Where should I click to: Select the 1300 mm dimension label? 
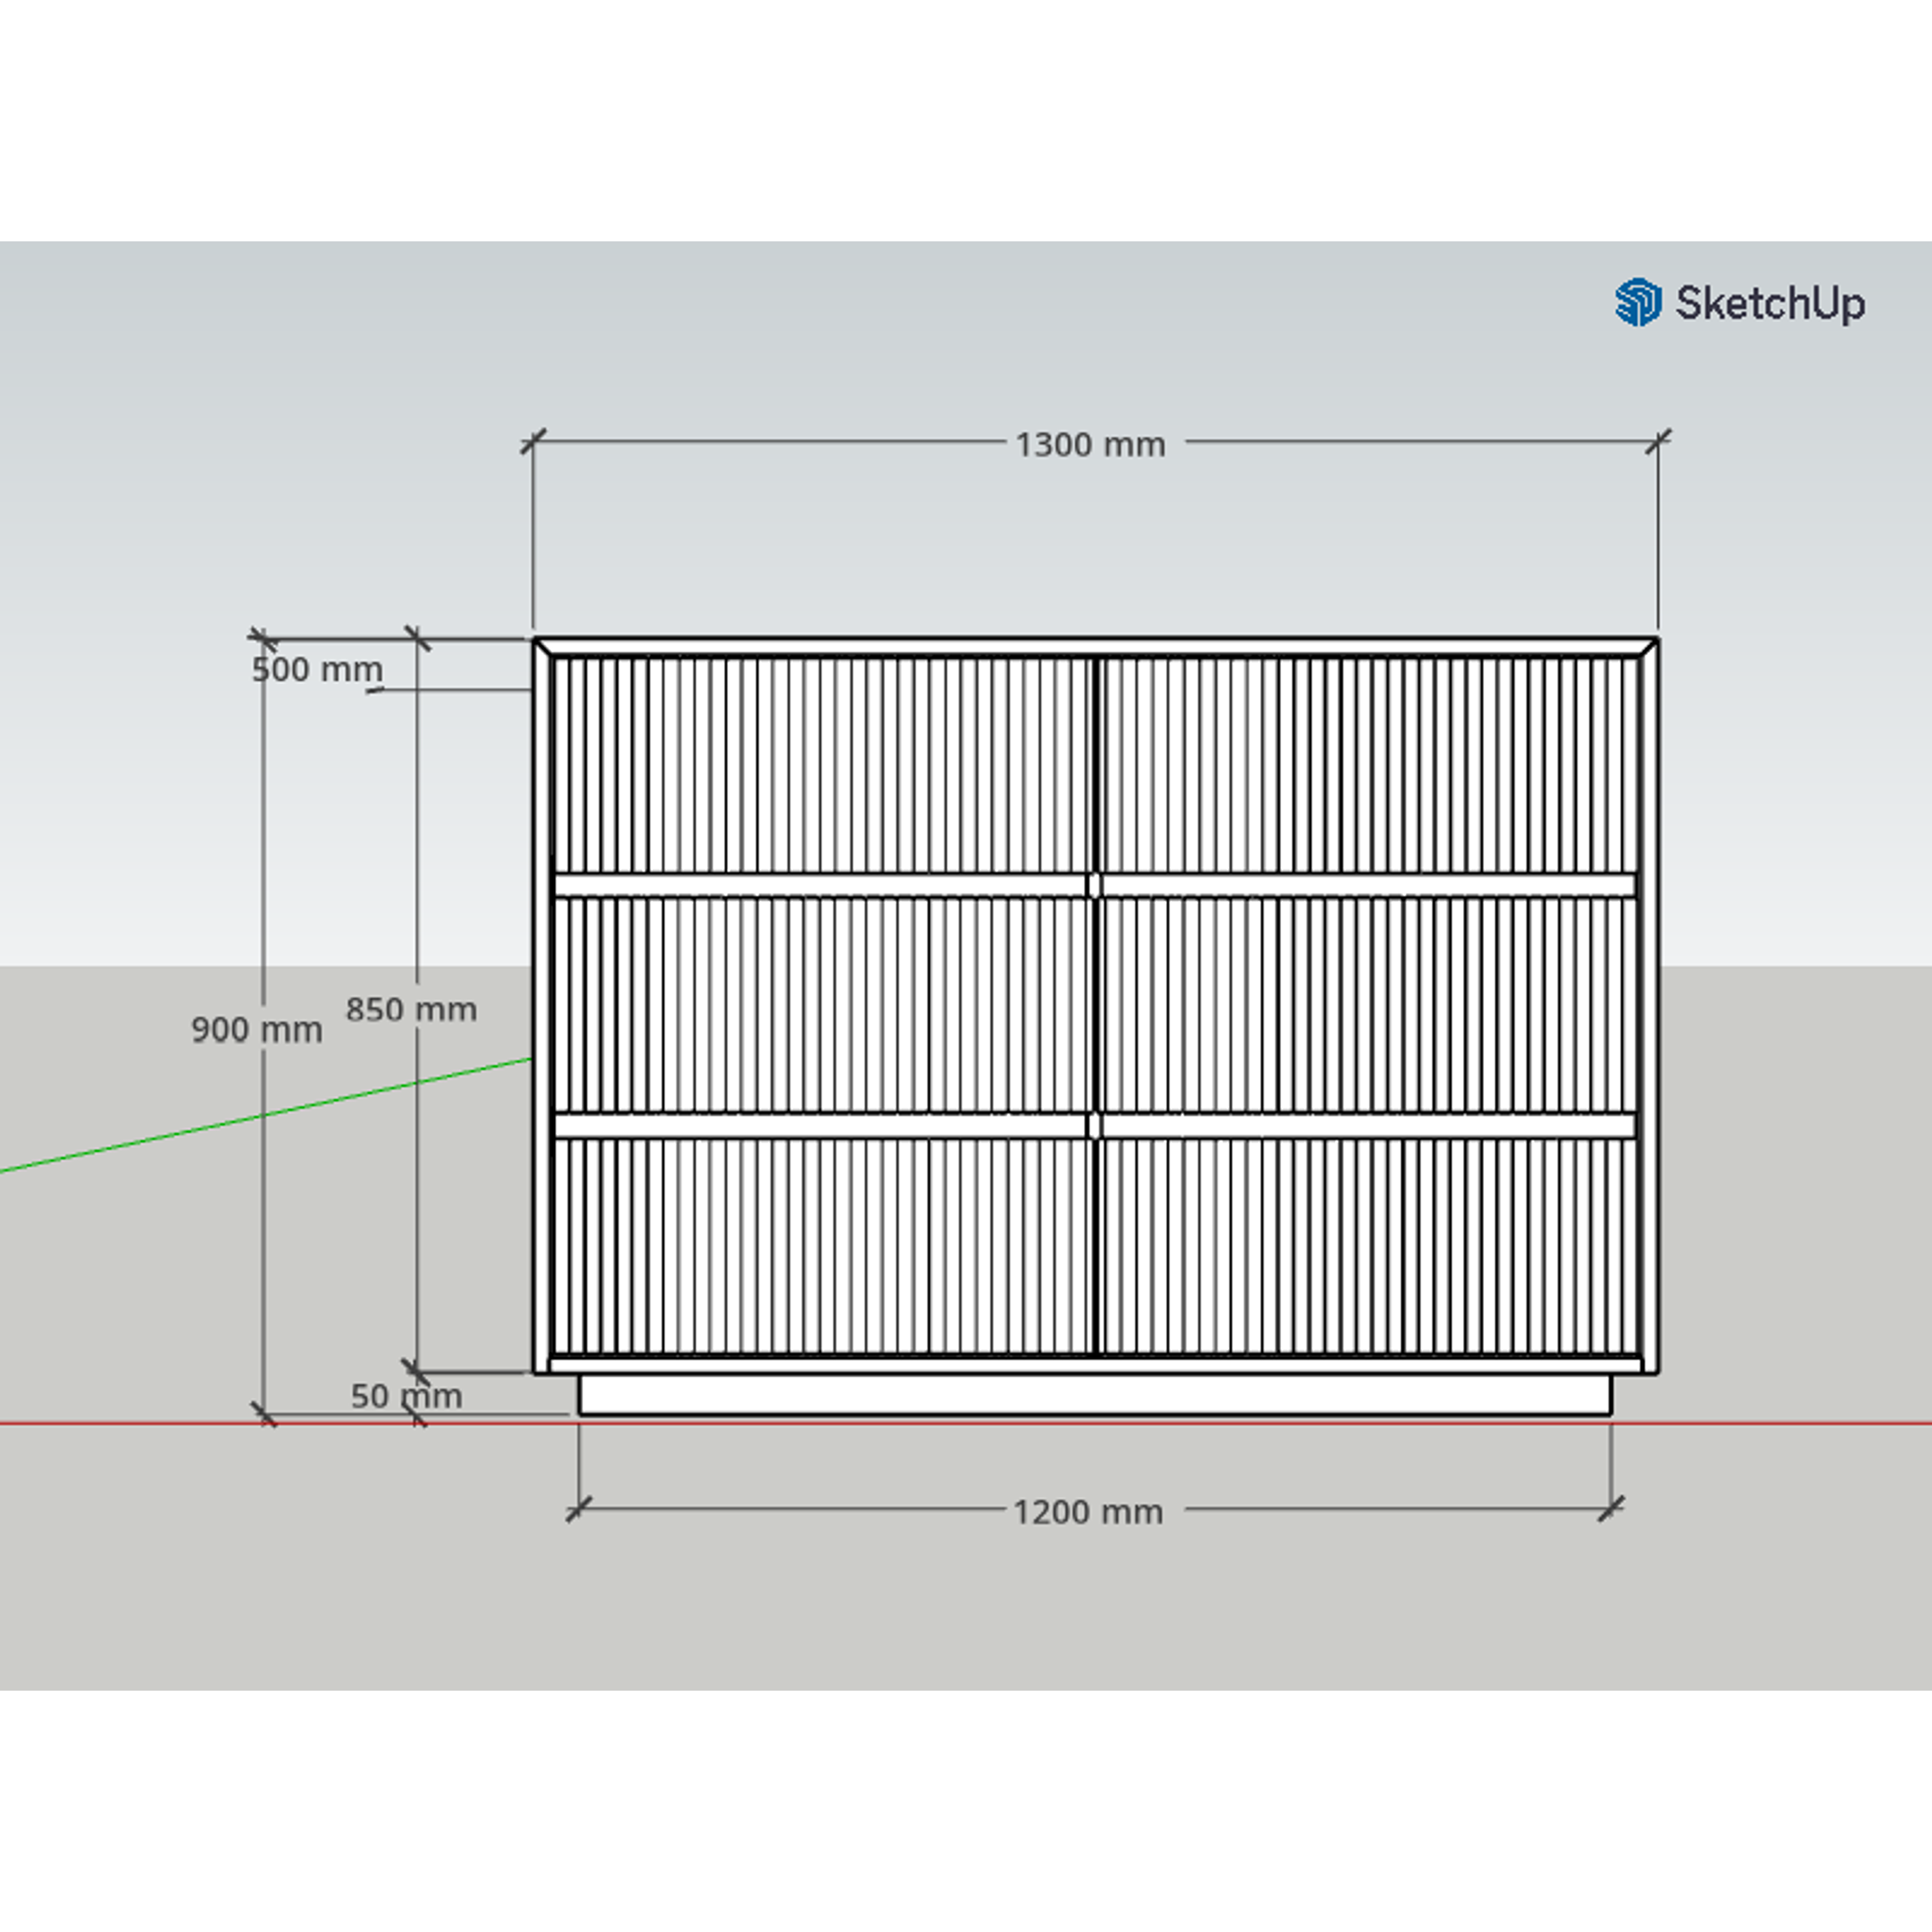coord(1090,445)
